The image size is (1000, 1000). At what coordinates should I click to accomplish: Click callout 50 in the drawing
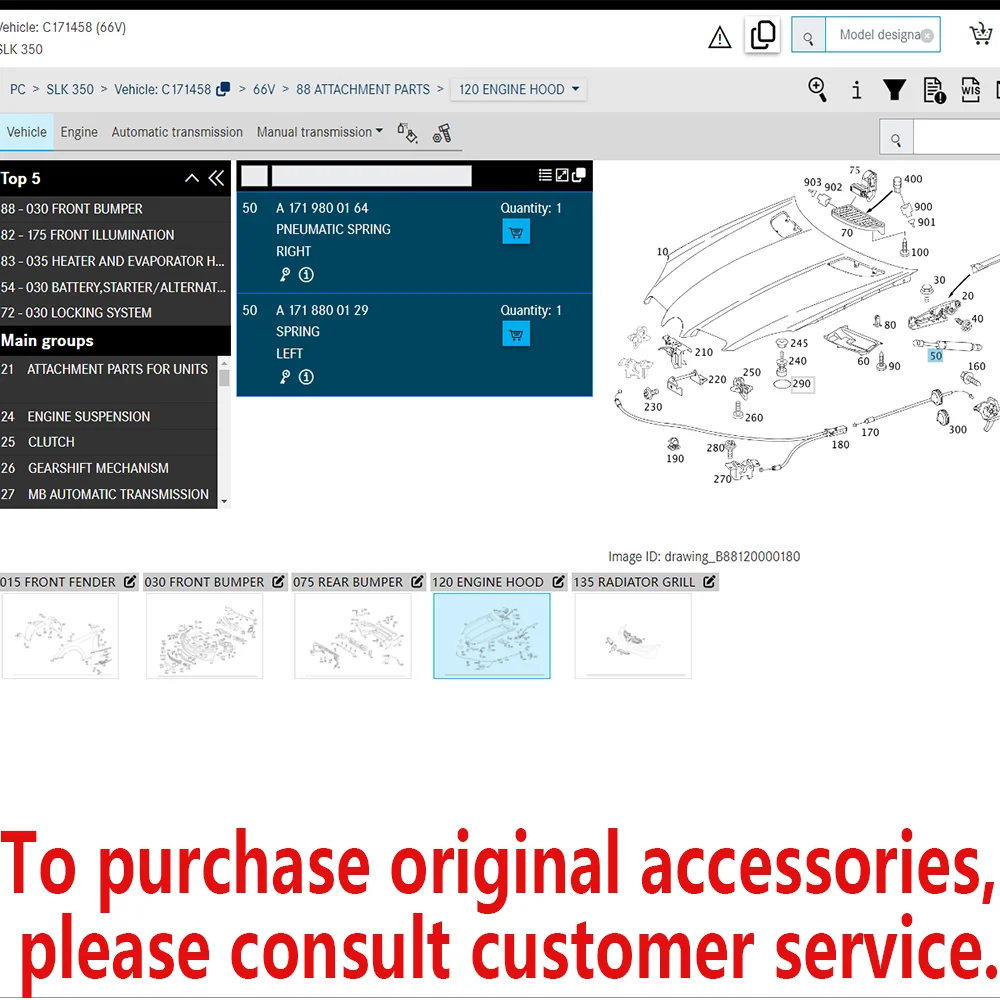pos(935,356)
